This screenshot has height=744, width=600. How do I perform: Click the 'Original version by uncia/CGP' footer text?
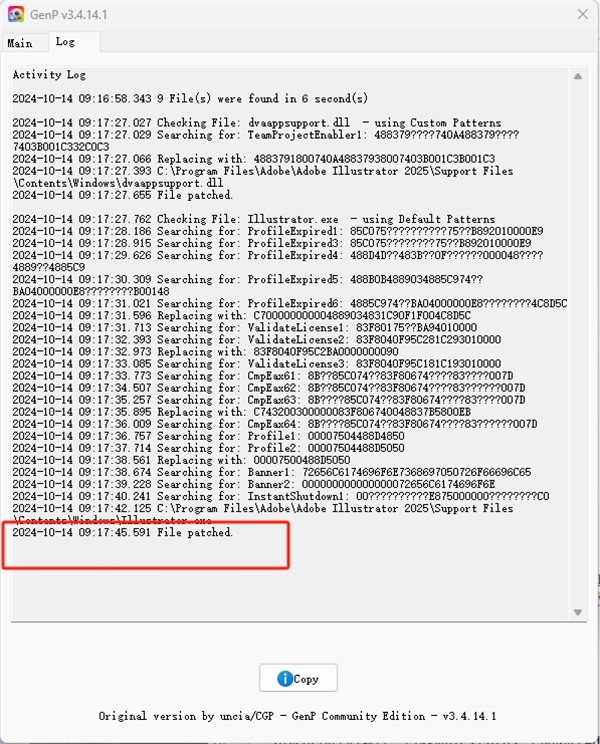tap(186, 716)
